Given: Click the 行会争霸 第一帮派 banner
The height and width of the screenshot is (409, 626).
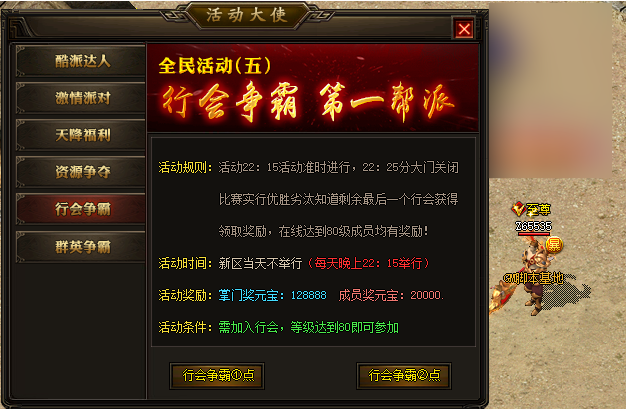Looking at the screenshot, I should (308, 102).
